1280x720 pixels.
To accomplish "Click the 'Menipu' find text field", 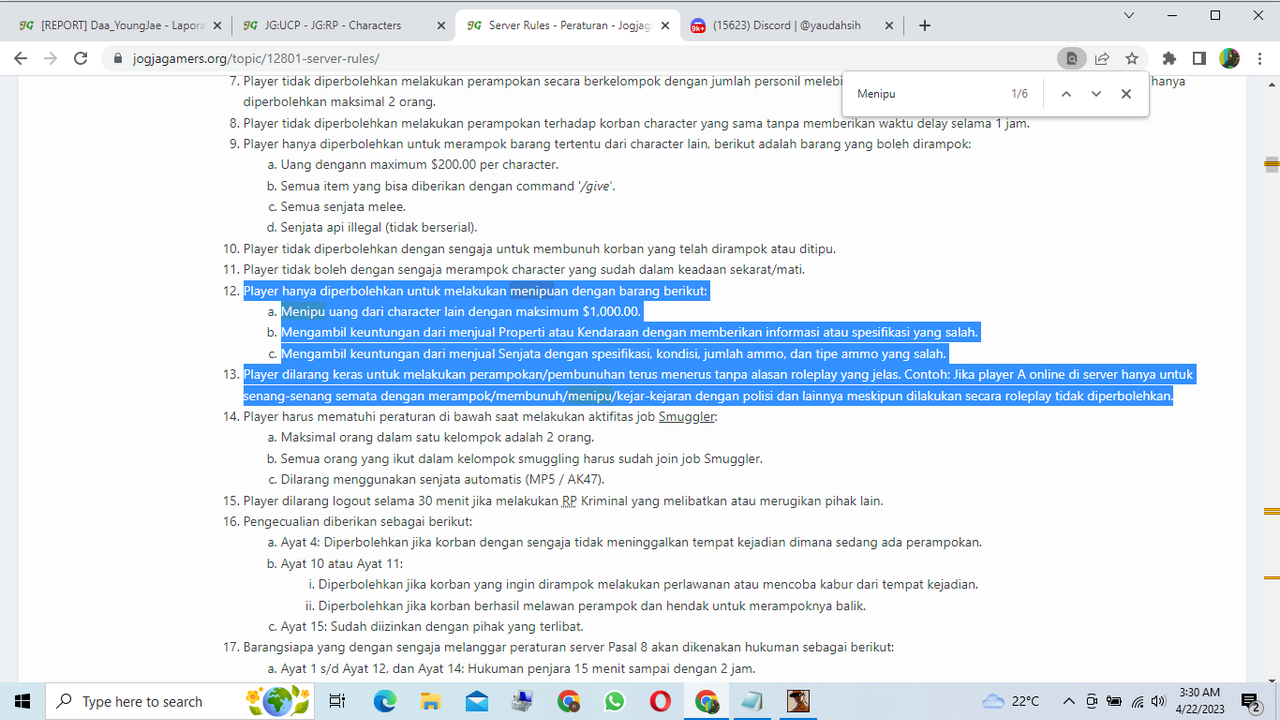I will tap(925, 94).
